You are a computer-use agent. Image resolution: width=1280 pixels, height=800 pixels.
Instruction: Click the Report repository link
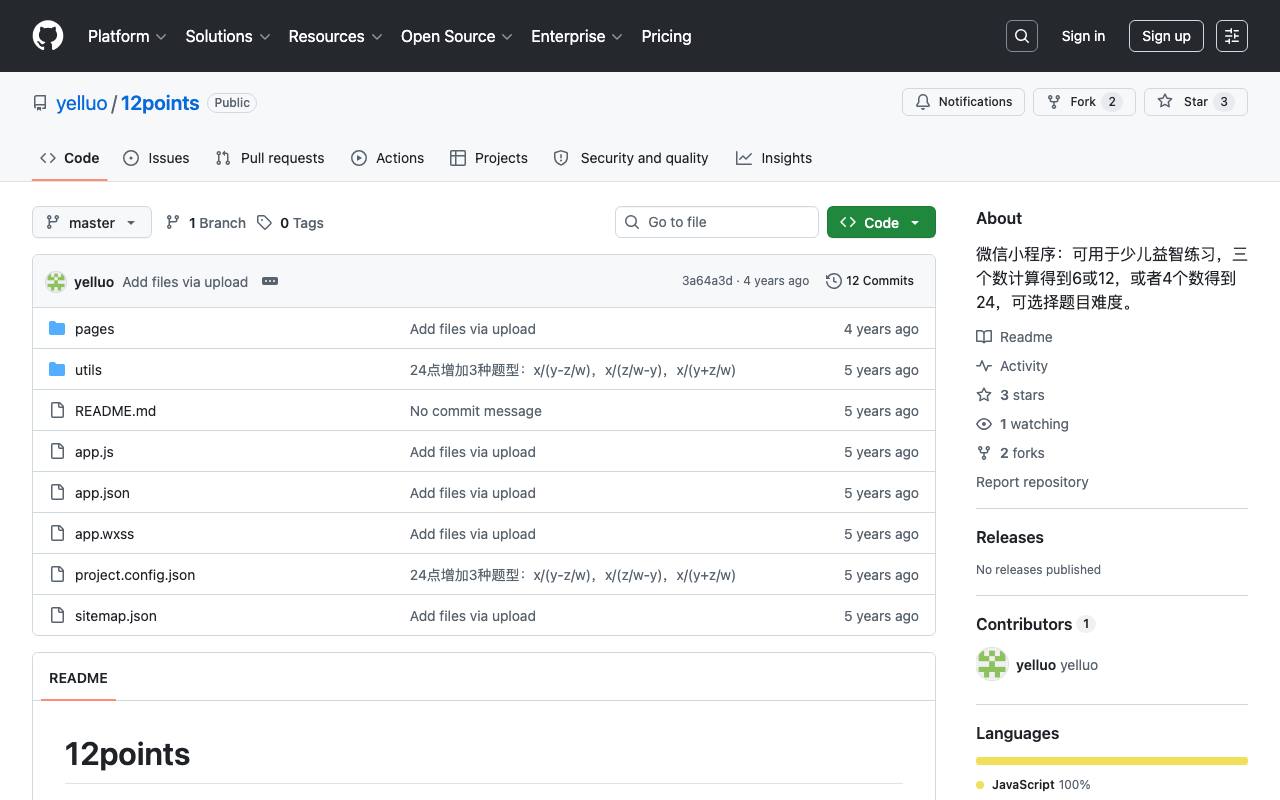pos(1032,482)
